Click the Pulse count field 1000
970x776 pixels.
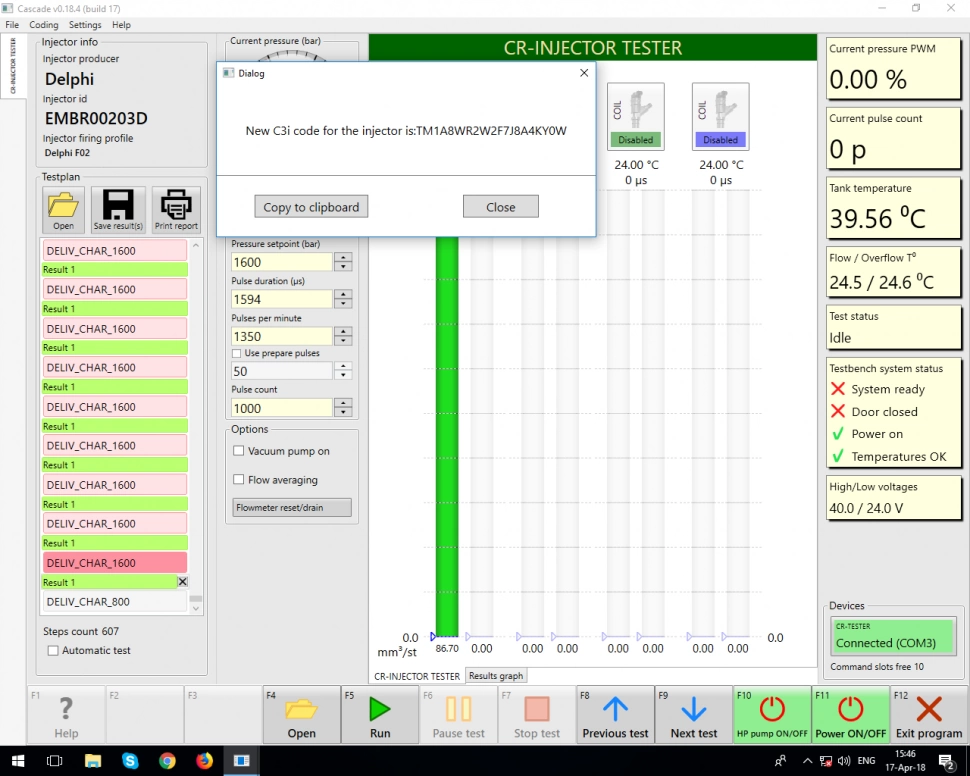pos(281,408)
